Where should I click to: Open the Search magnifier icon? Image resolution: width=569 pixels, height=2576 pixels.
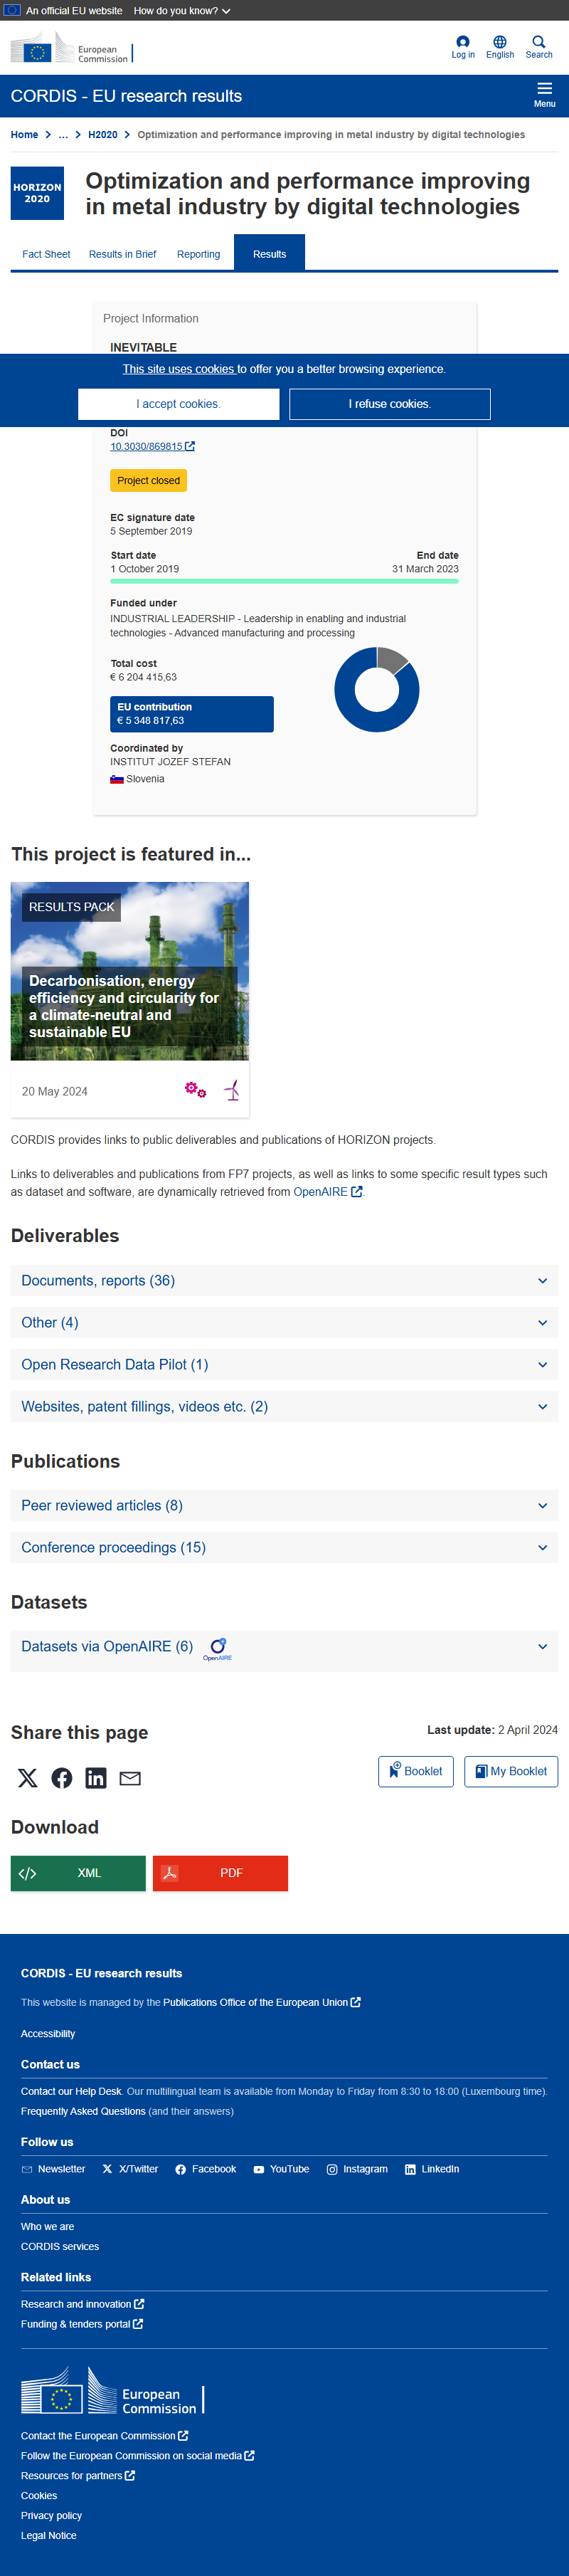tap(539, 42)
